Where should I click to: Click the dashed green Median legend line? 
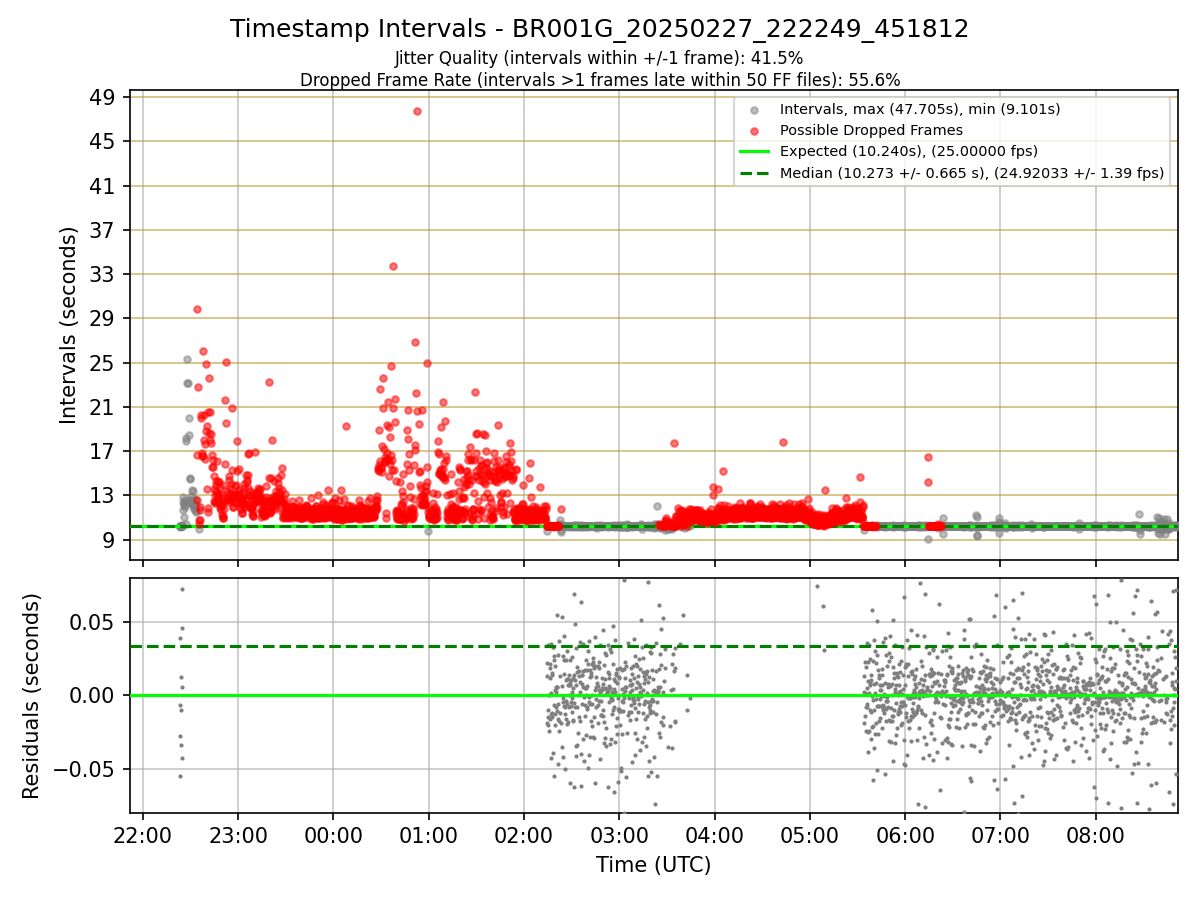click(x=755, y=173)
